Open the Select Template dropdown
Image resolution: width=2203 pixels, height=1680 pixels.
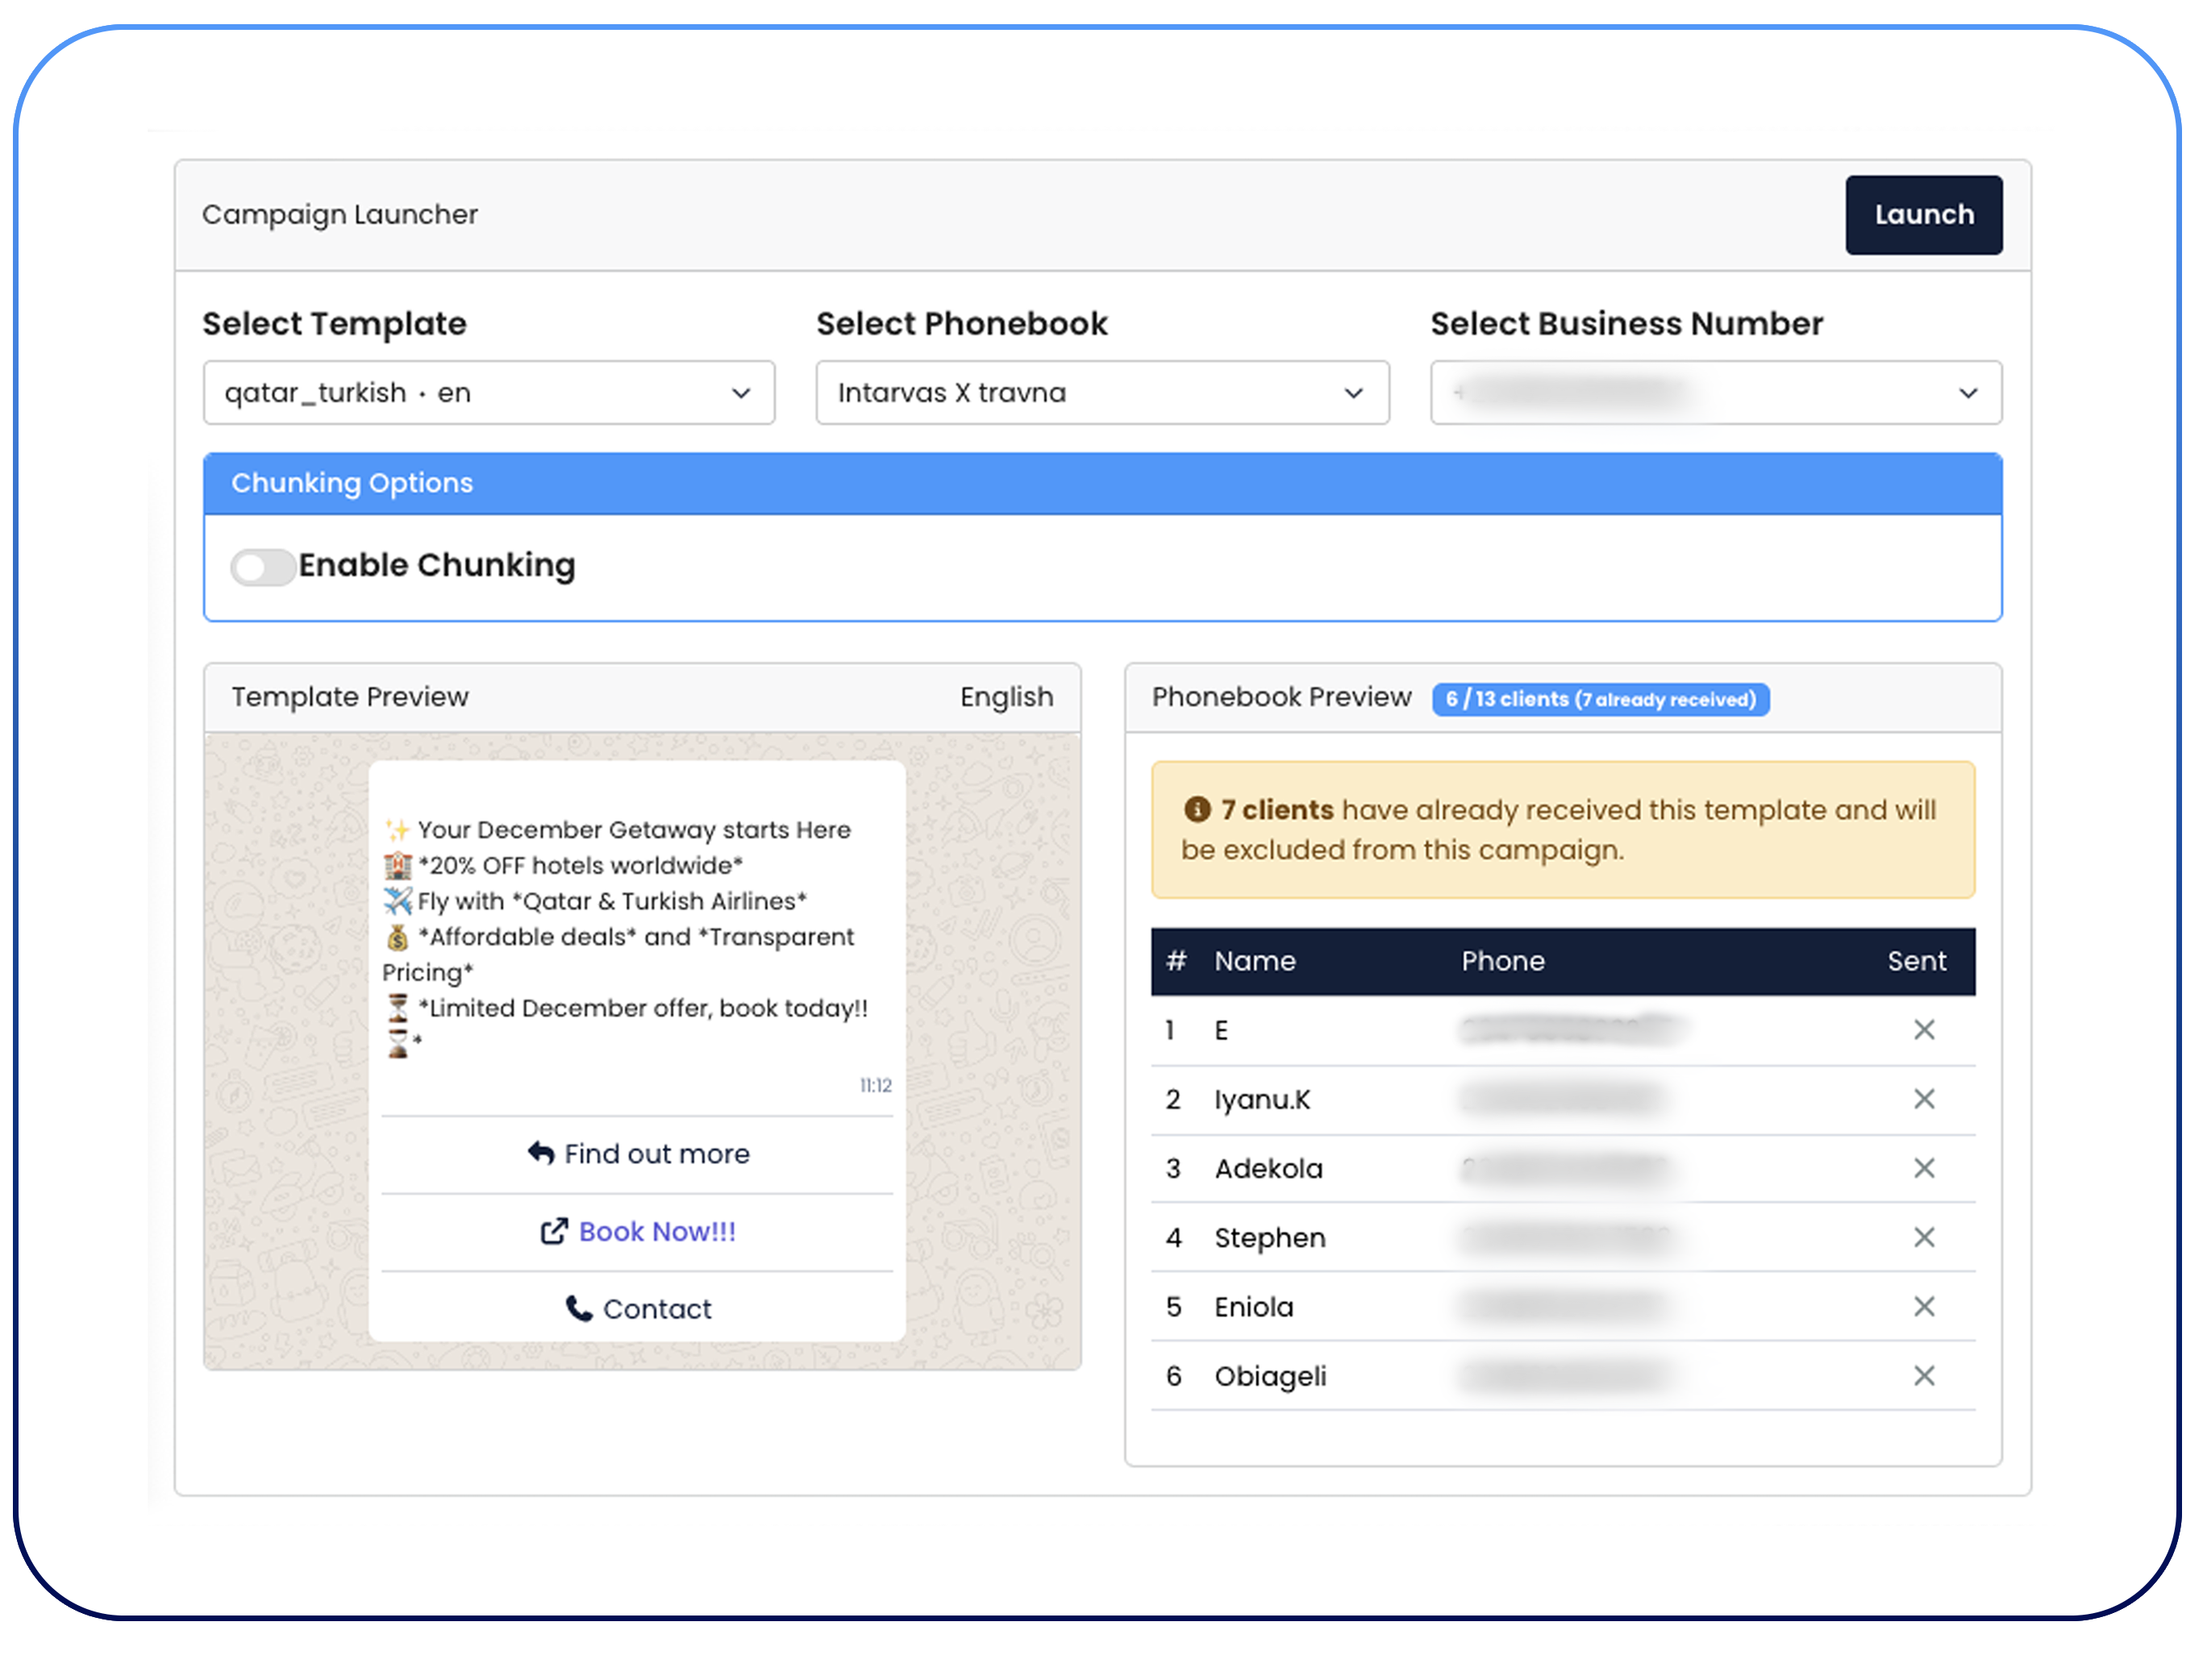coord(488,393)
